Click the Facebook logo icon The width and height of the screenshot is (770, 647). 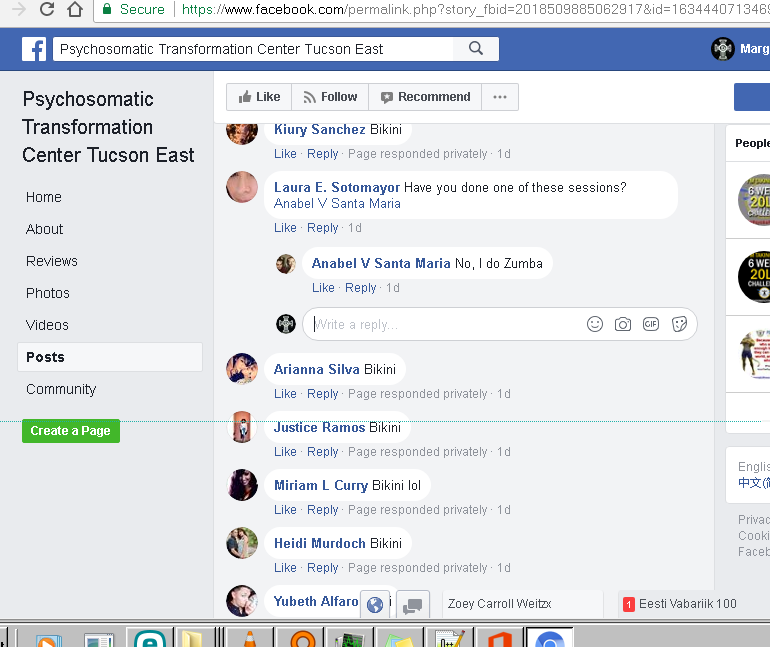pyautogui.click(x=34, y=49)
